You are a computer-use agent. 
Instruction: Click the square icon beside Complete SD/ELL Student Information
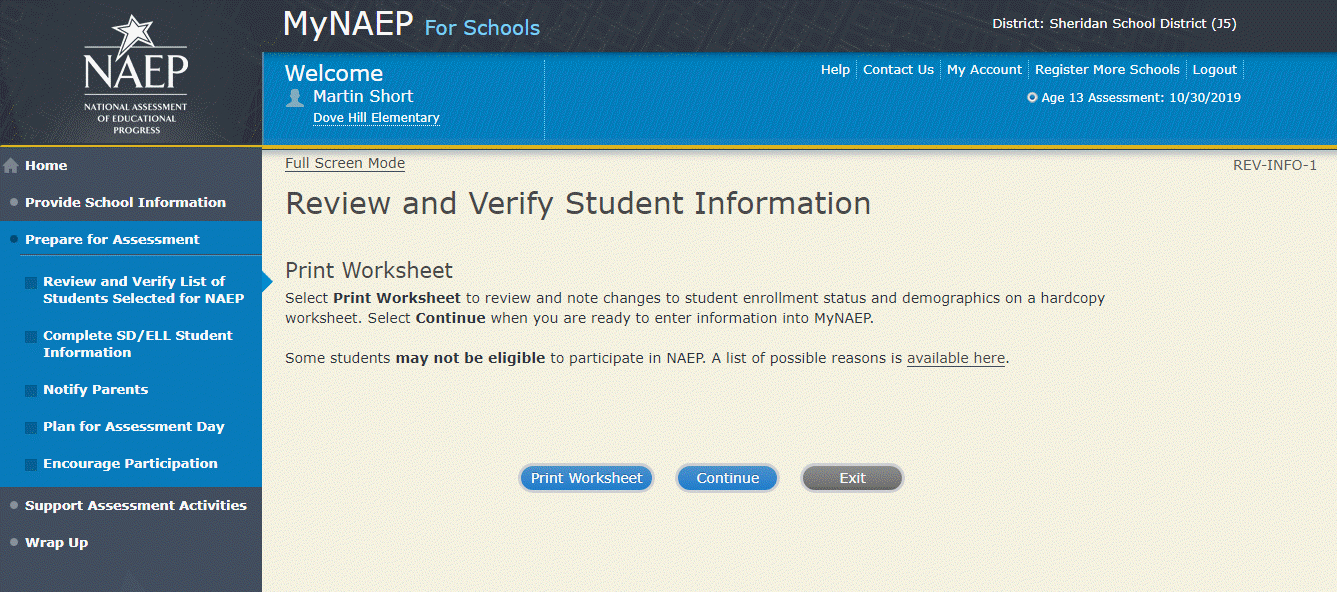(x=32, y=337)
